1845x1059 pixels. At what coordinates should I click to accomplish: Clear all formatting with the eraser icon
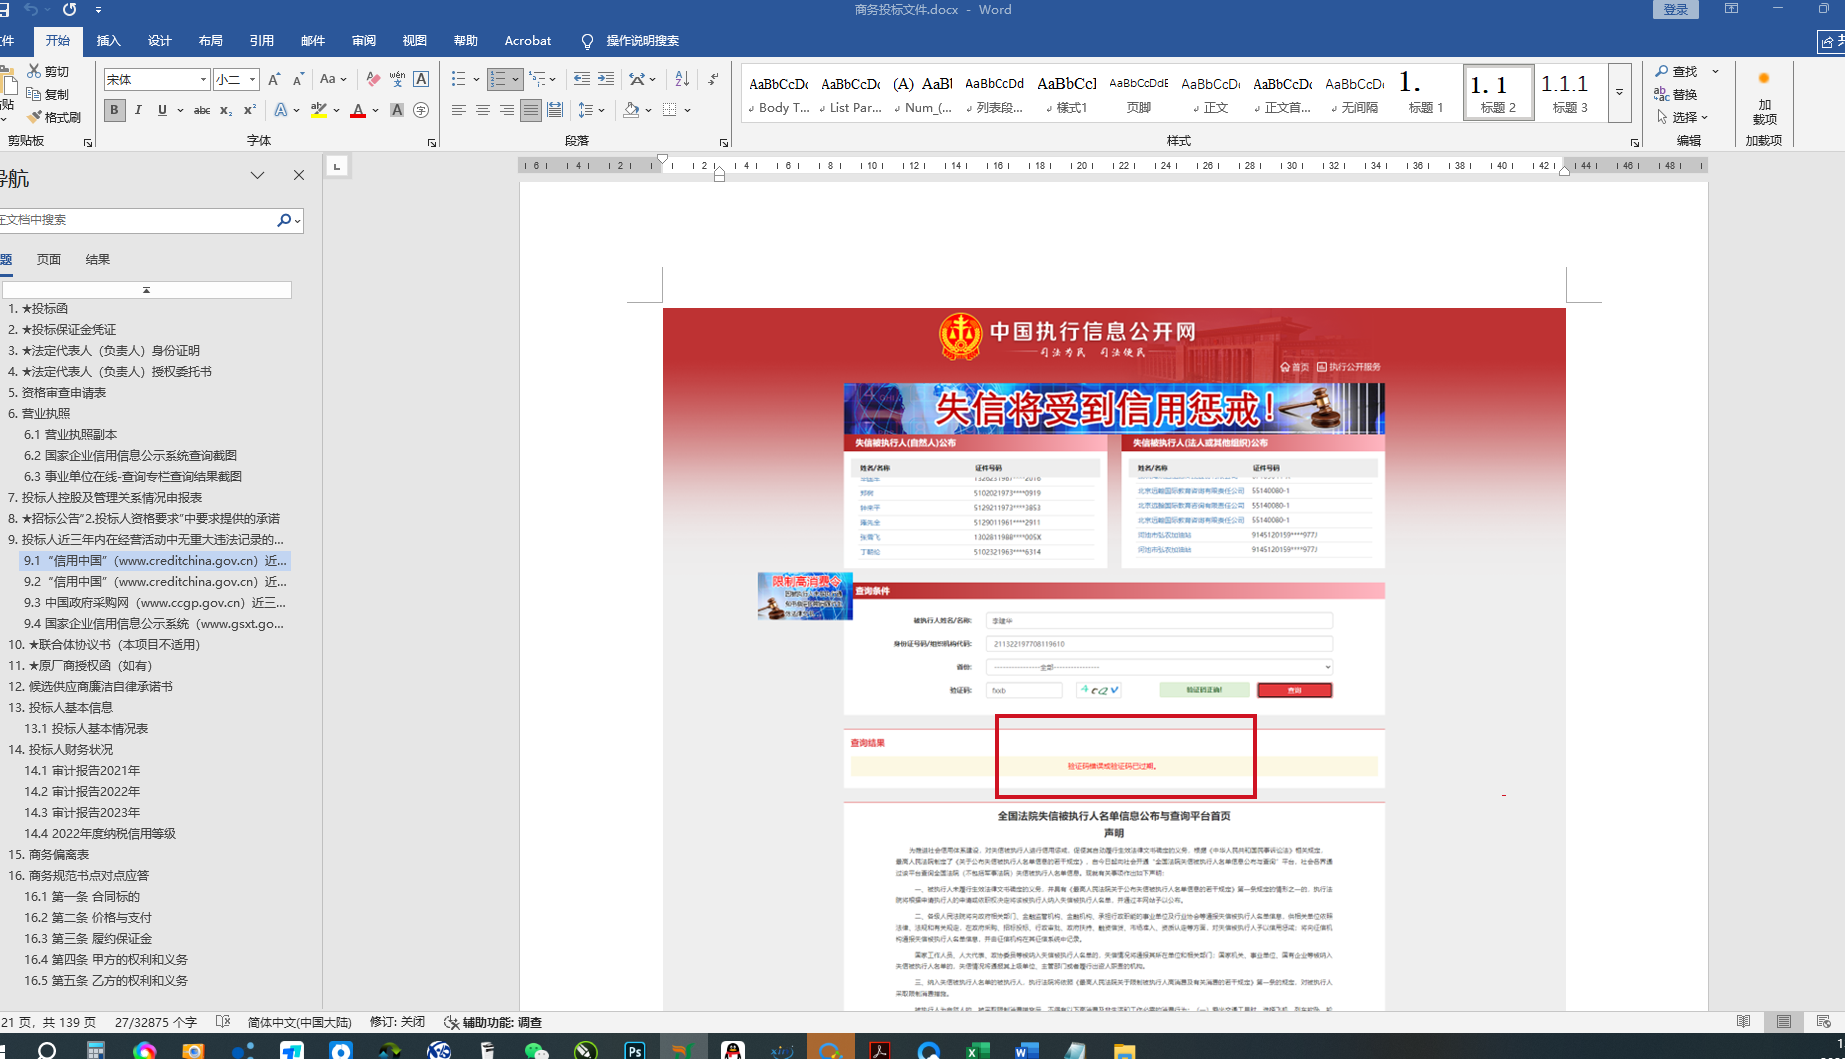pyautogui.click(x=373, y=79)
